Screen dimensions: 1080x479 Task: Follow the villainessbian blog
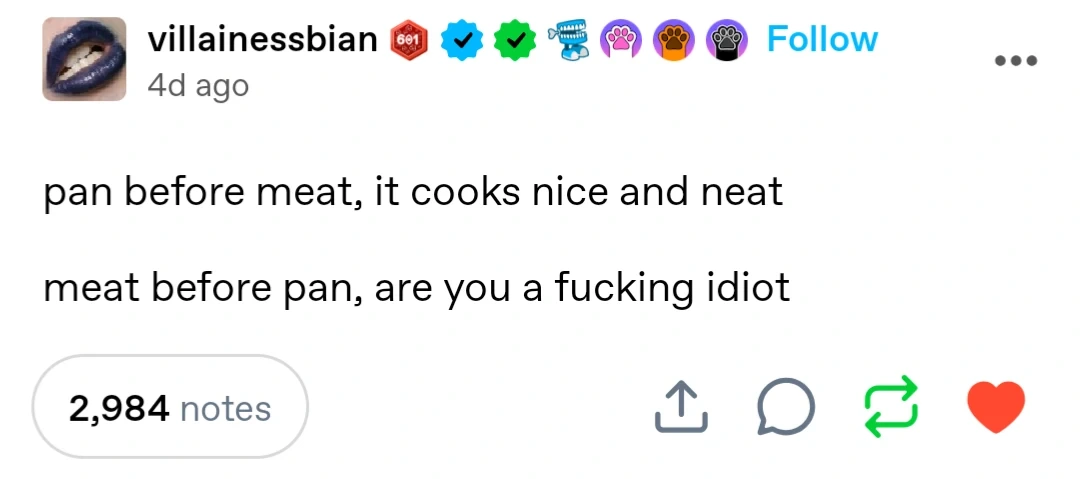click(822, 39)
